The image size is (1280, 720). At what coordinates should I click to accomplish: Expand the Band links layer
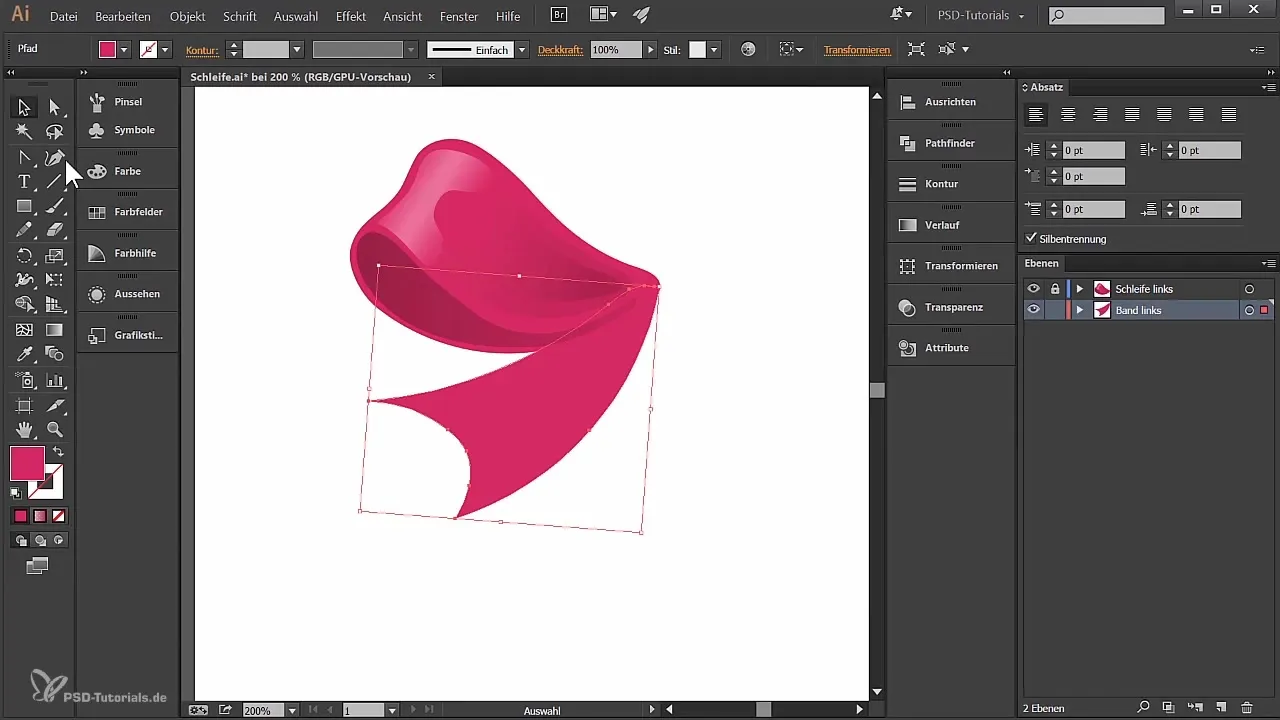[1079, 311]
